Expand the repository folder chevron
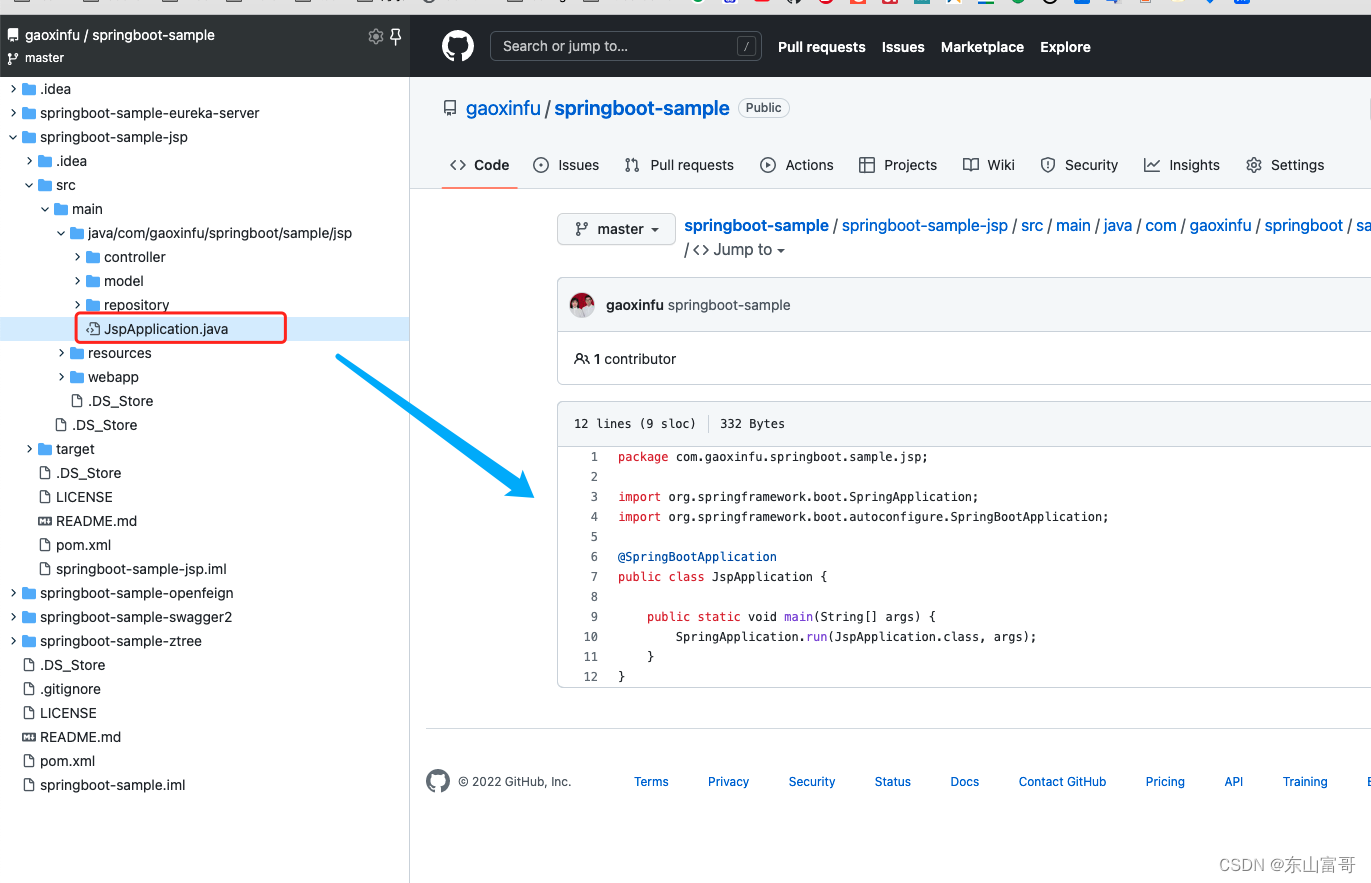This screenshot has height=883, width=1371. point(77,305)
